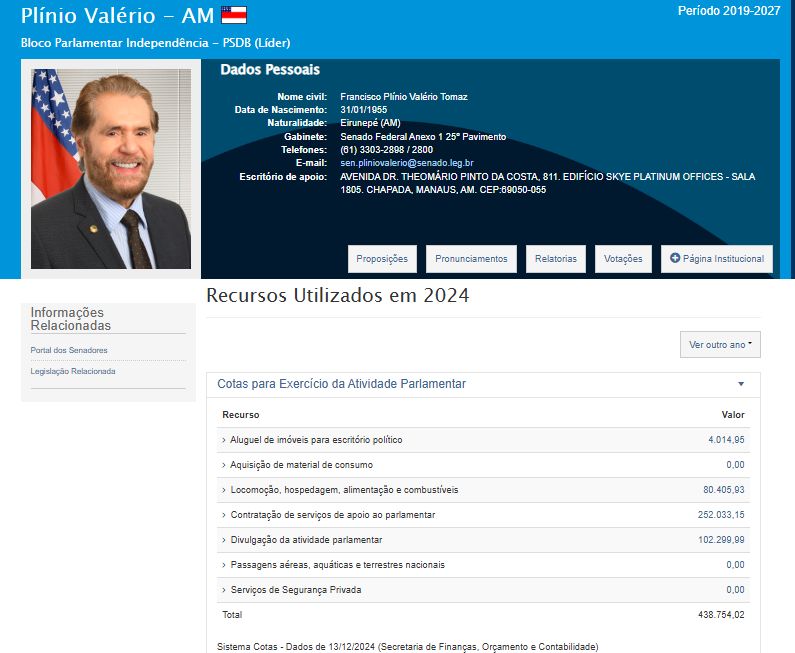795x653 pixels.
Task: Click the total value 438.754,02
Action: tap(721, 614)
